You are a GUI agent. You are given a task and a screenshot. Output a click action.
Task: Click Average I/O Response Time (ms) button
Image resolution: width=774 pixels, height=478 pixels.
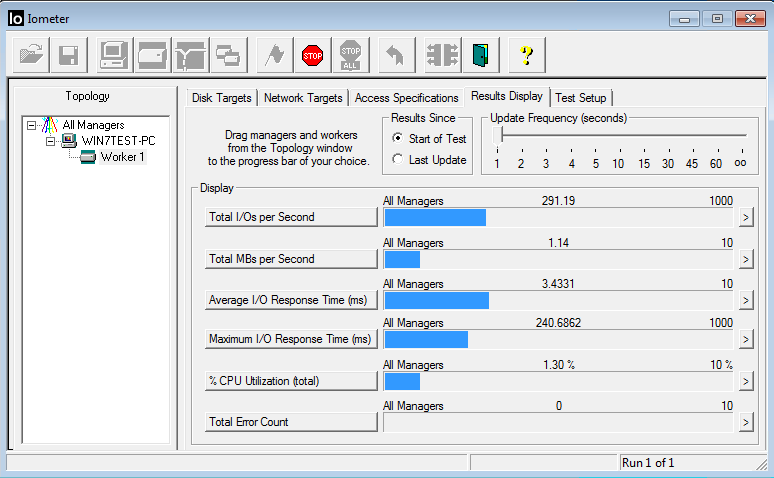[x=291, y=300]
